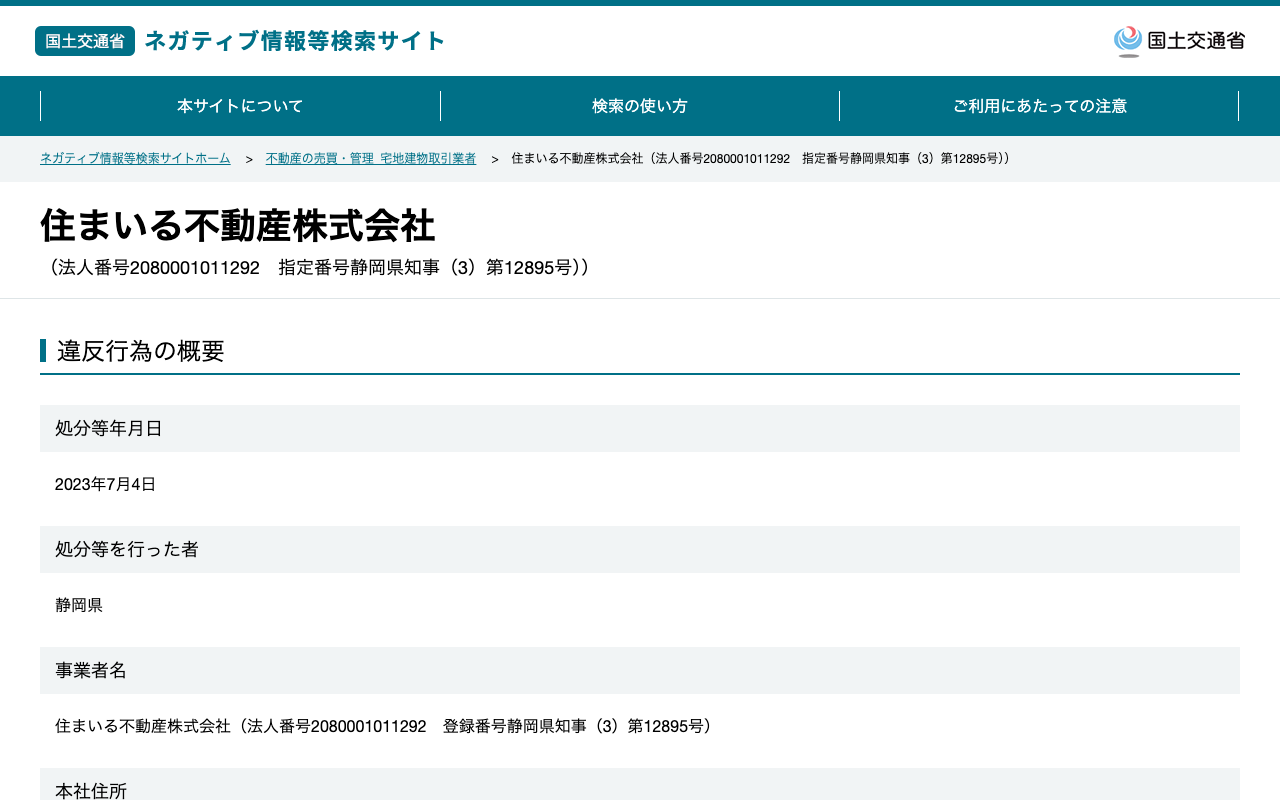Click the 国土交通省 text beside the emblem
Viewport: 1280px width, 800px height.
pos(1196,41)
